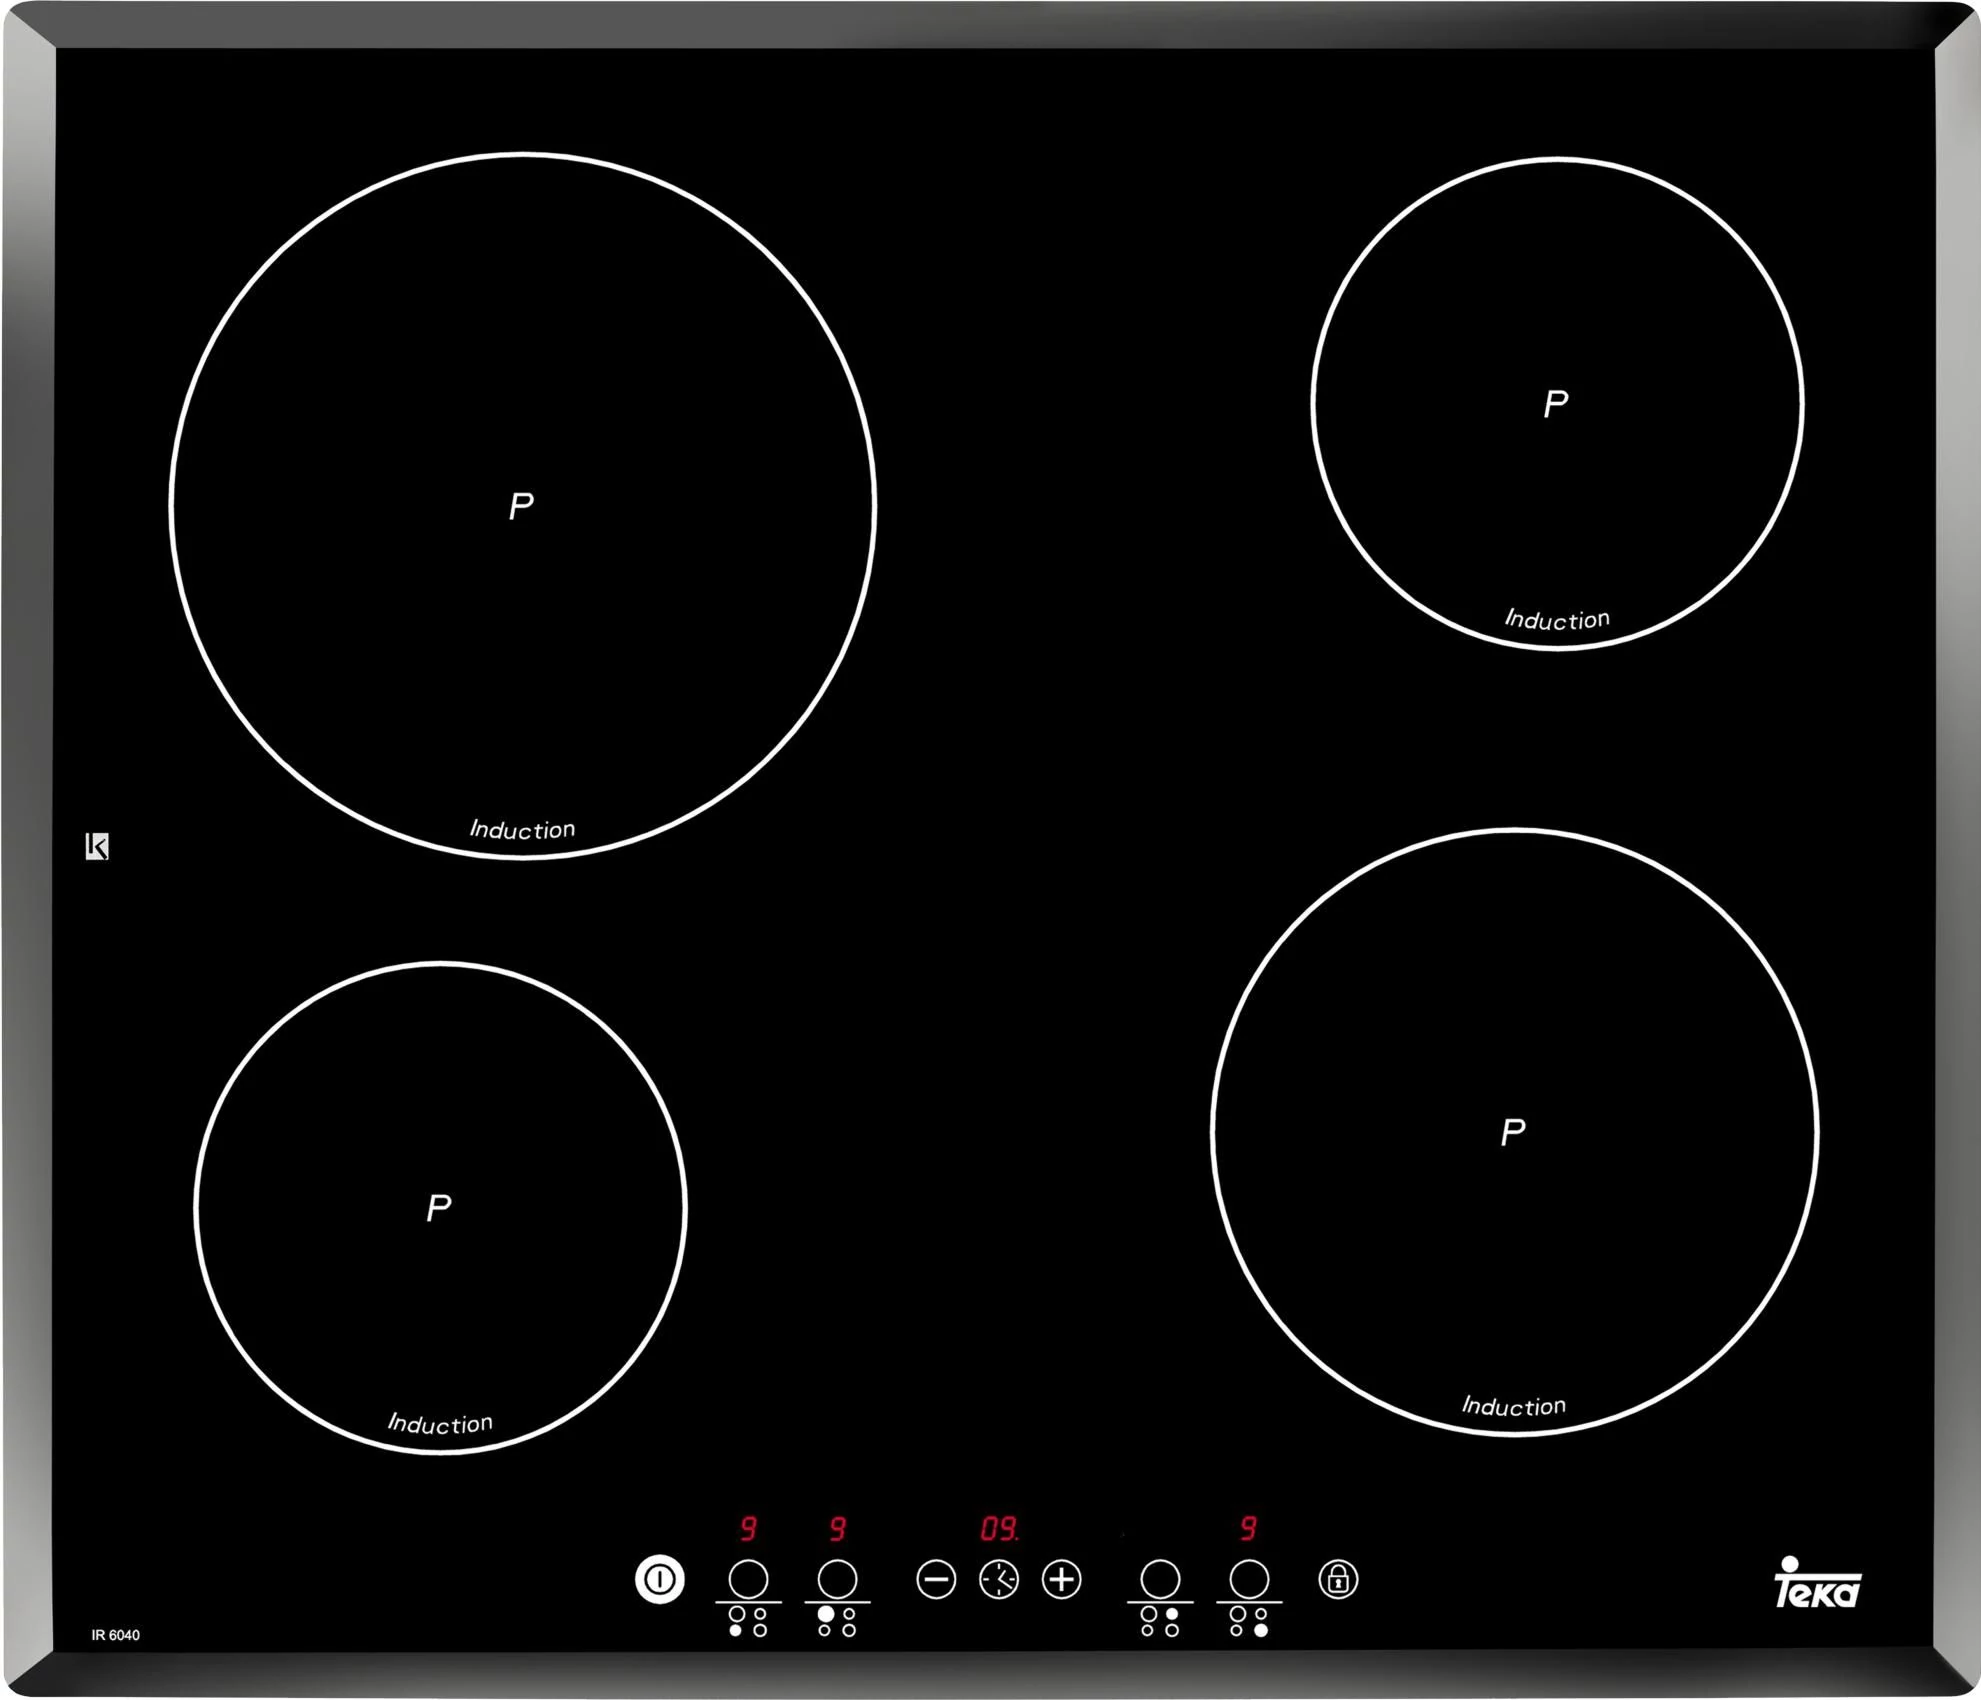Screen dimensions: 1981x1700
Task: Select the front-right cooking zone sensor button
Action: pos(1249,1580)
